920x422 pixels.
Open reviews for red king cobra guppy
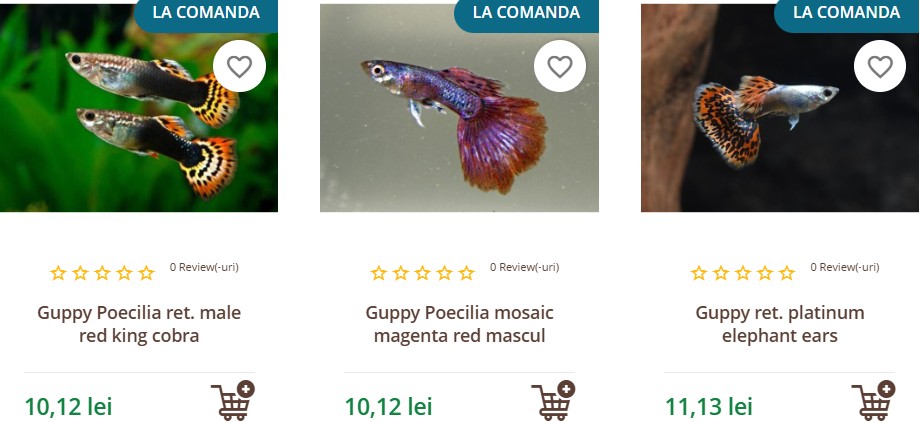(204, 267)
